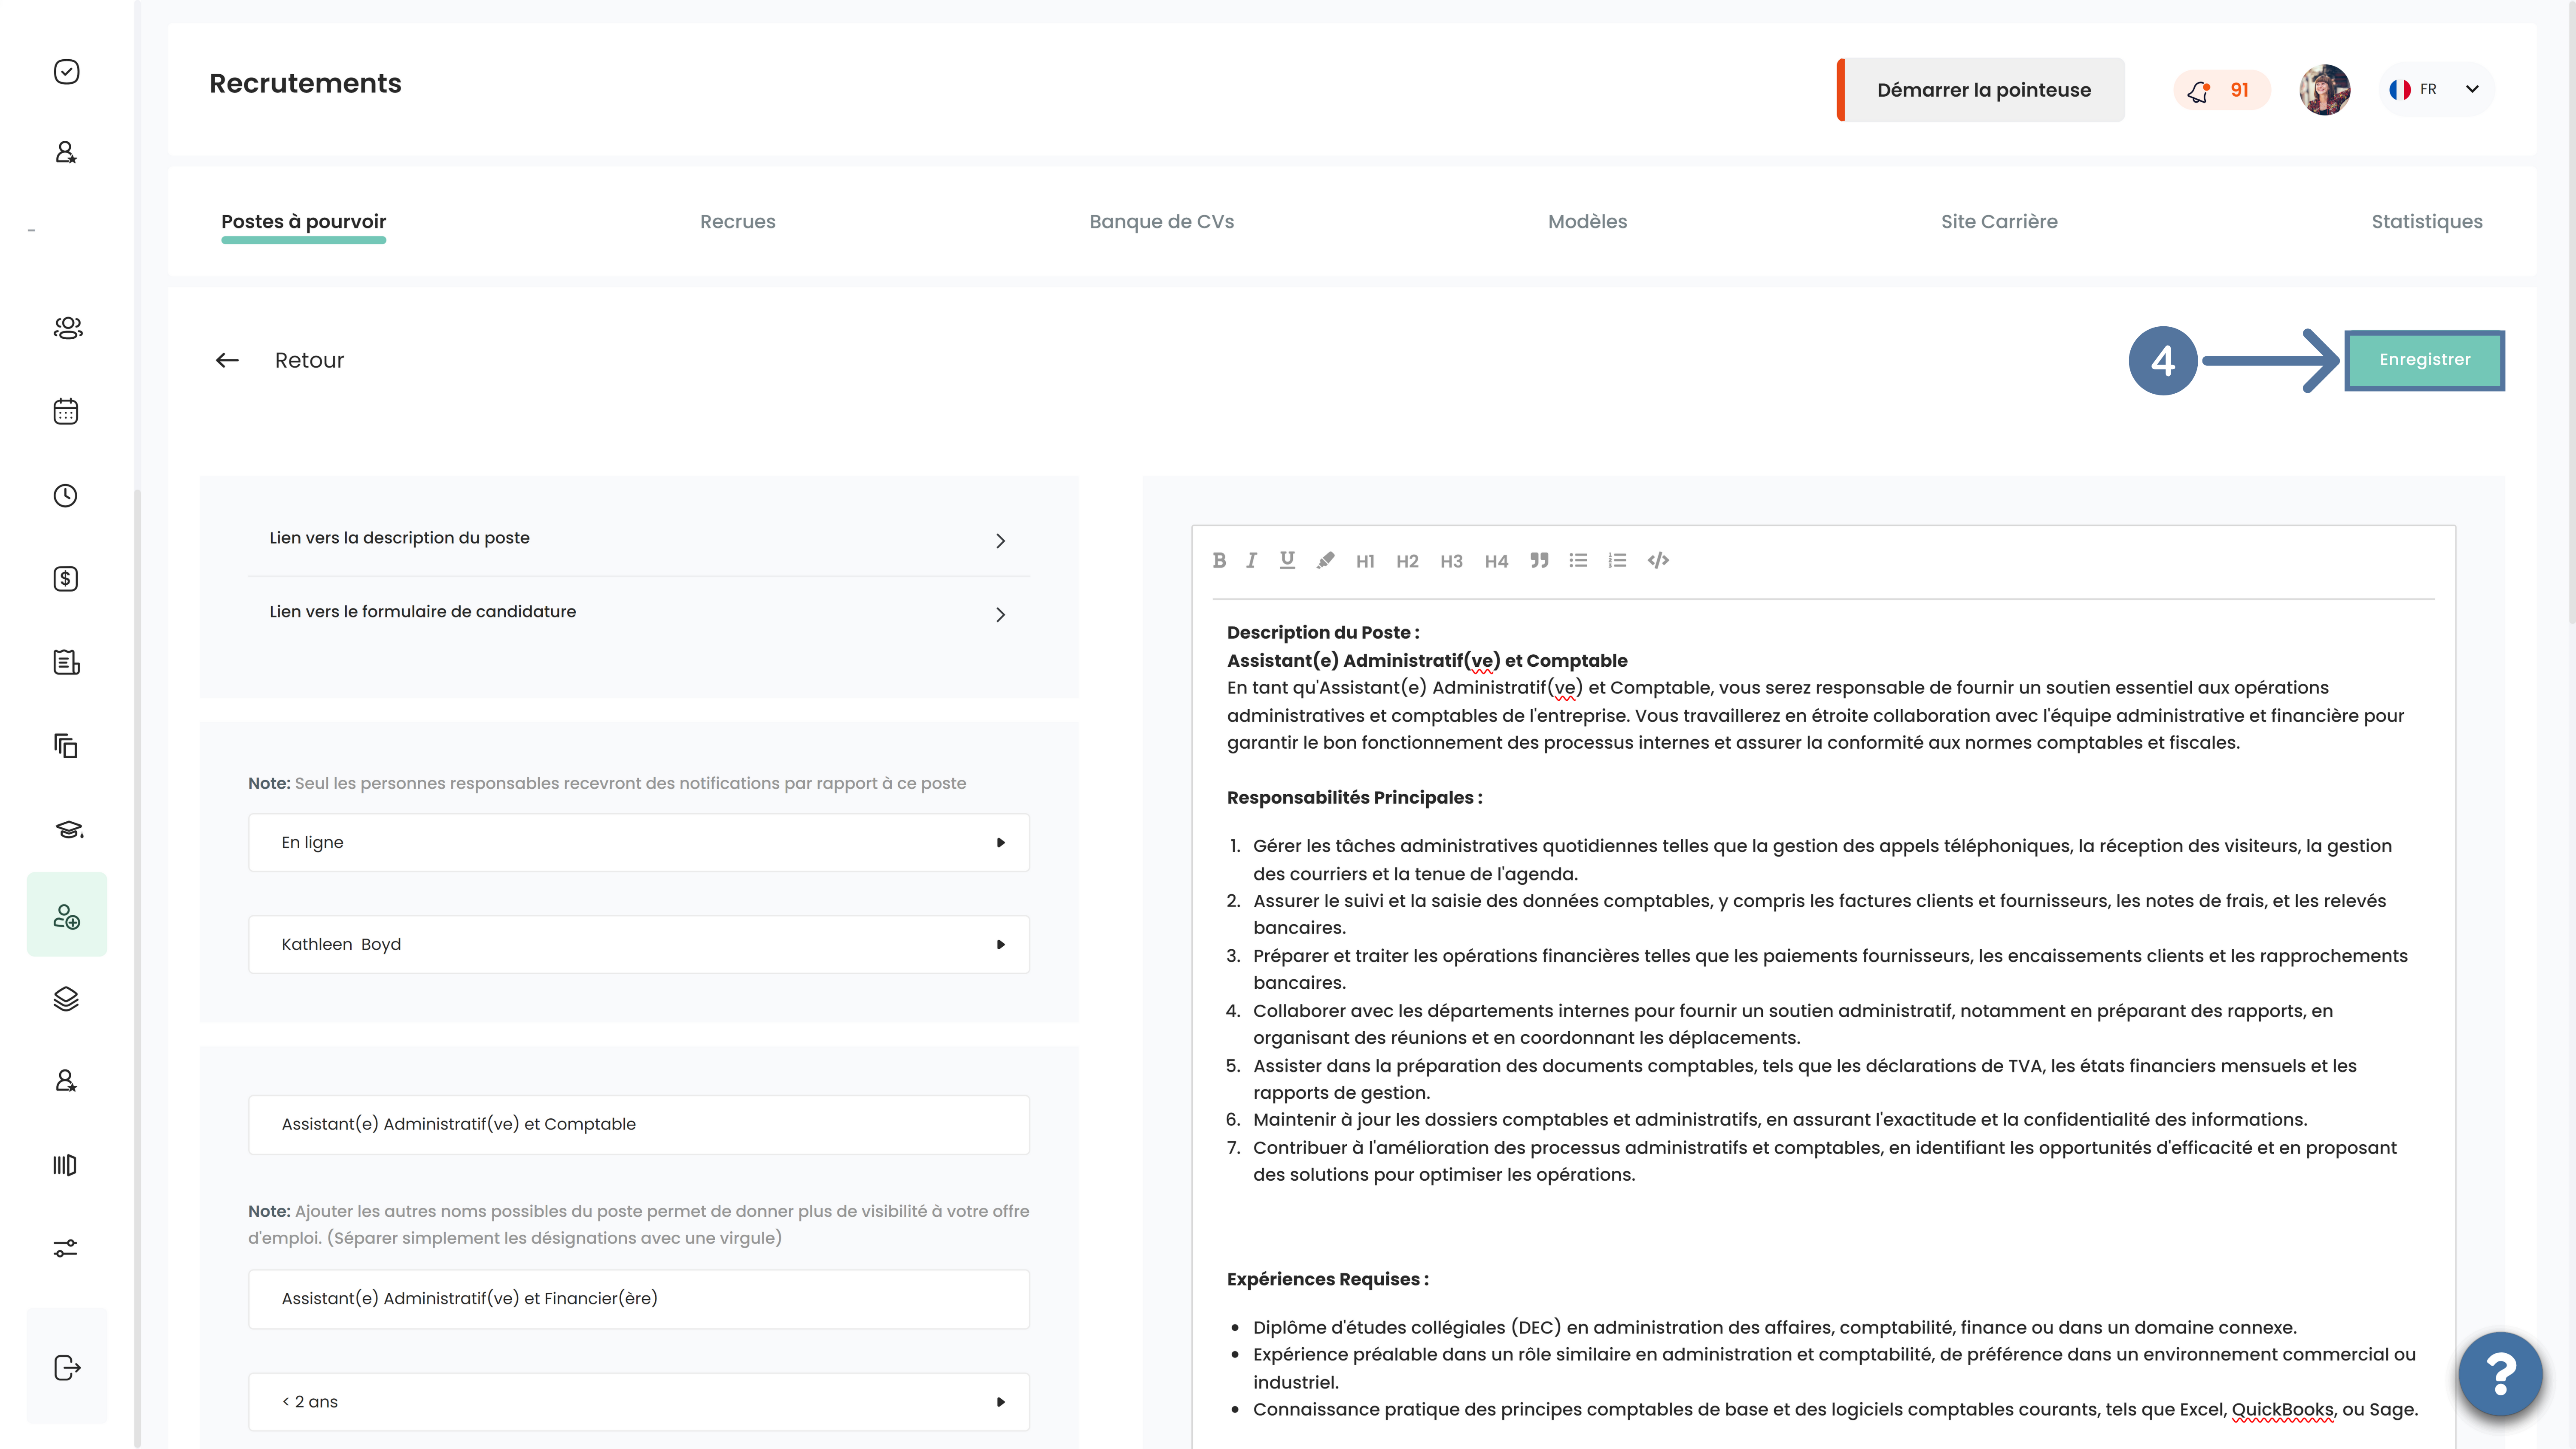Open the report document icon in sidebar

pyautogui.click(x=66, y=662)
